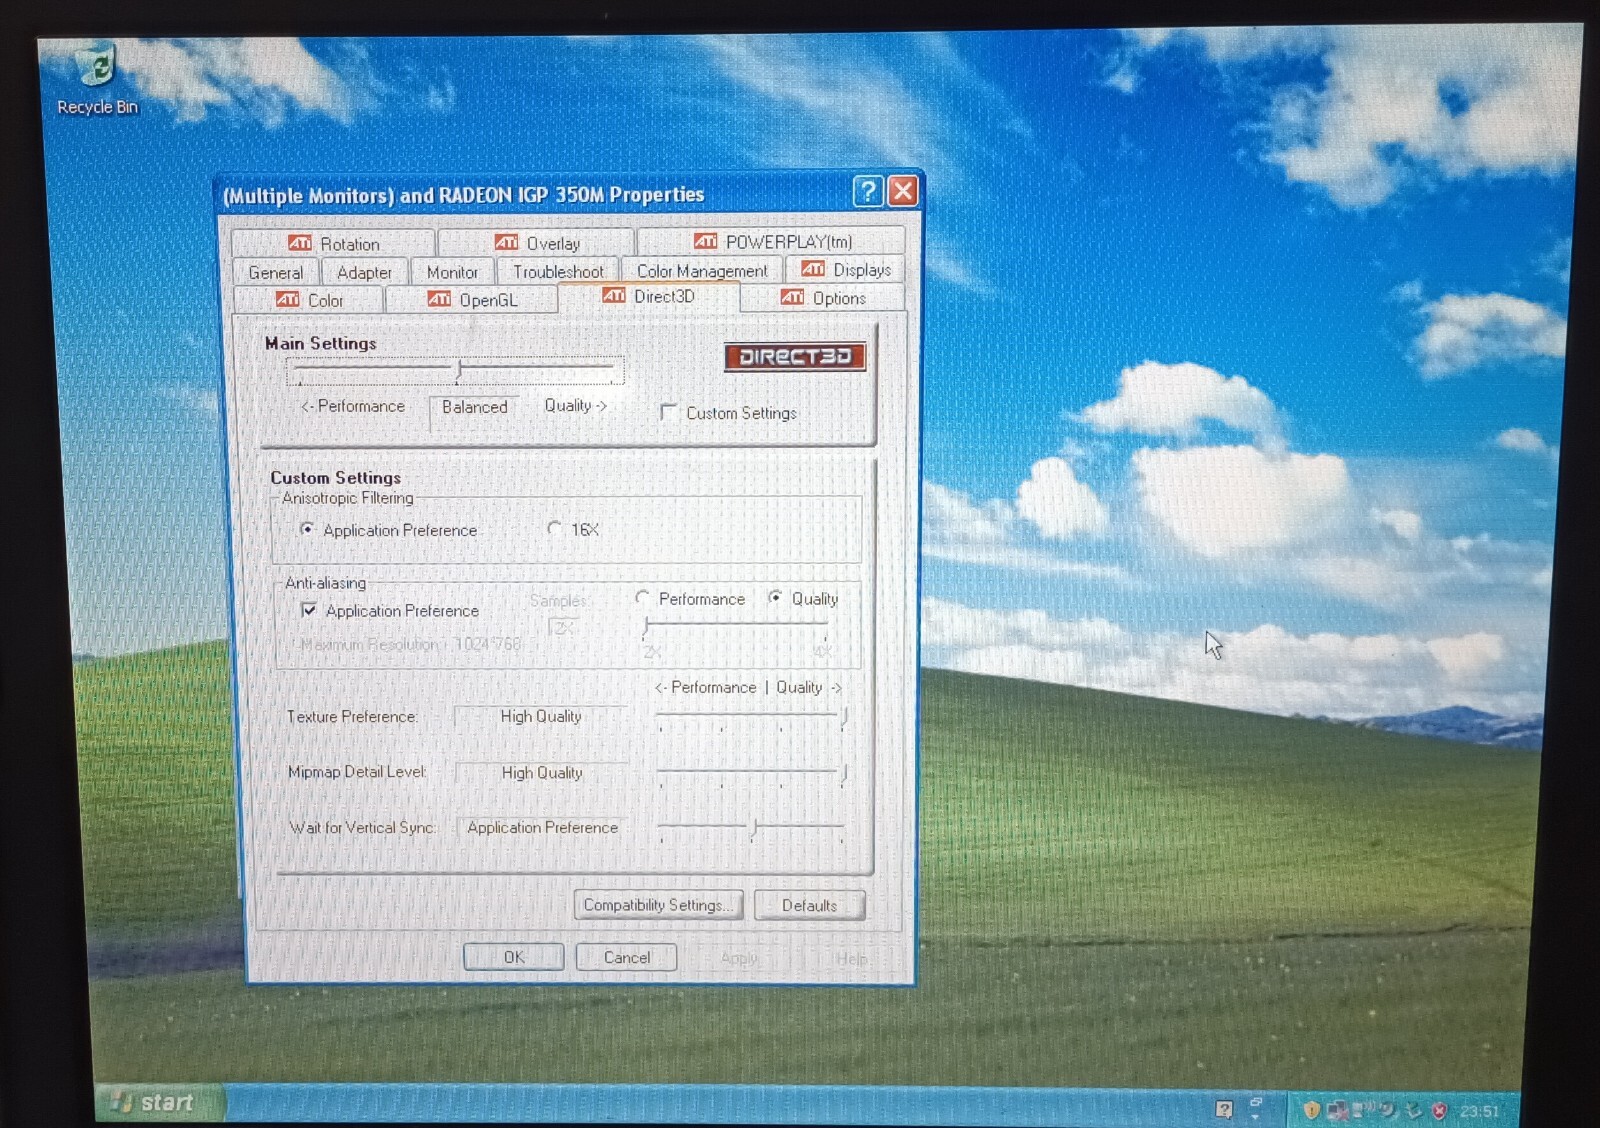Click Mipmap Detail Level High Quality value

[542, 772]
